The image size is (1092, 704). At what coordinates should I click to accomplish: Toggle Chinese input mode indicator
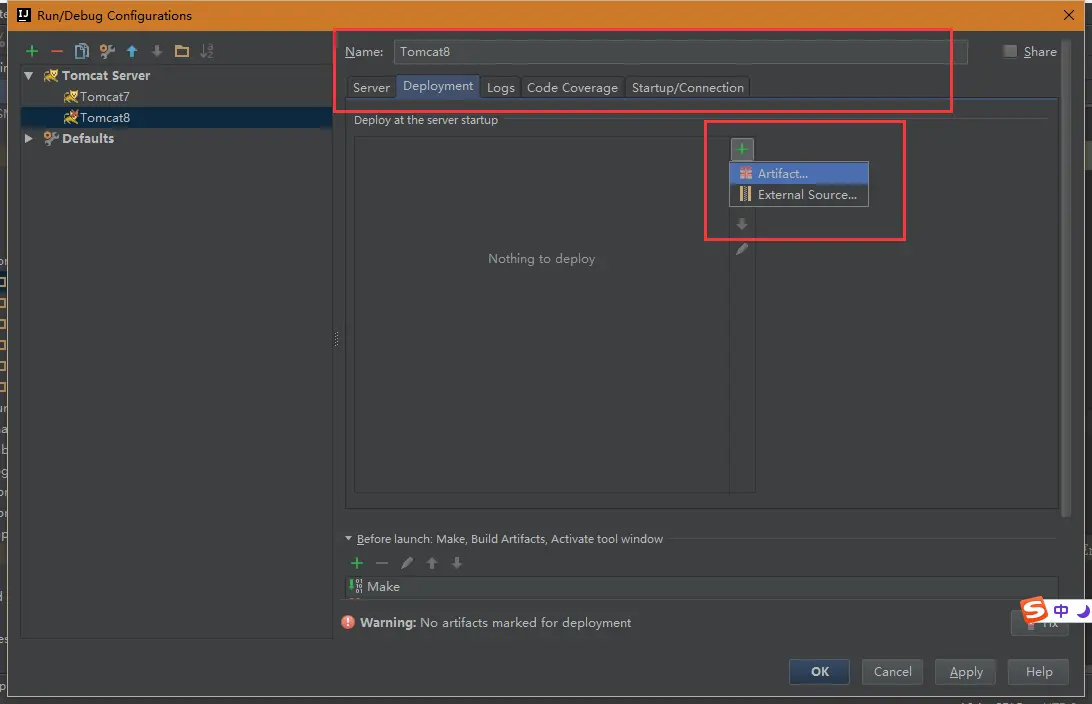(1061, 611)
